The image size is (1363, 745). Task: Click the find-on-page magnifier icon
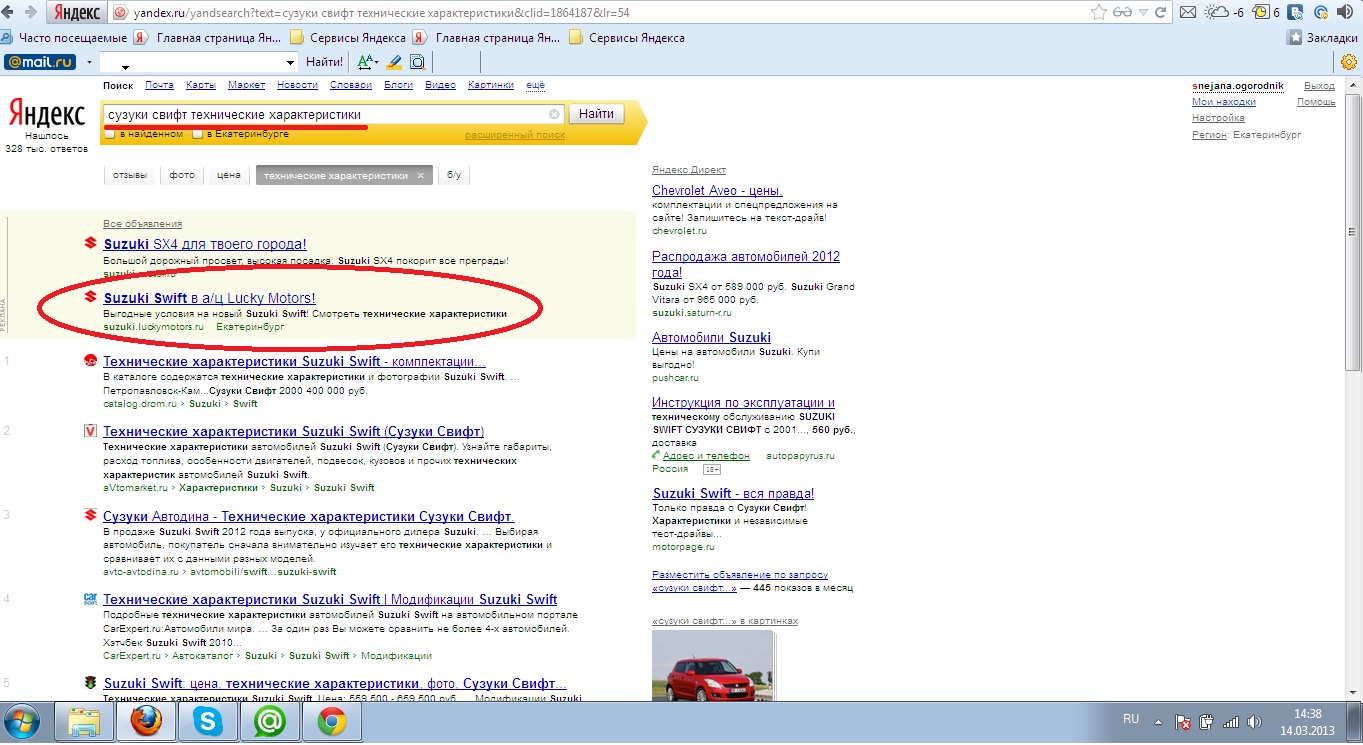418,62
